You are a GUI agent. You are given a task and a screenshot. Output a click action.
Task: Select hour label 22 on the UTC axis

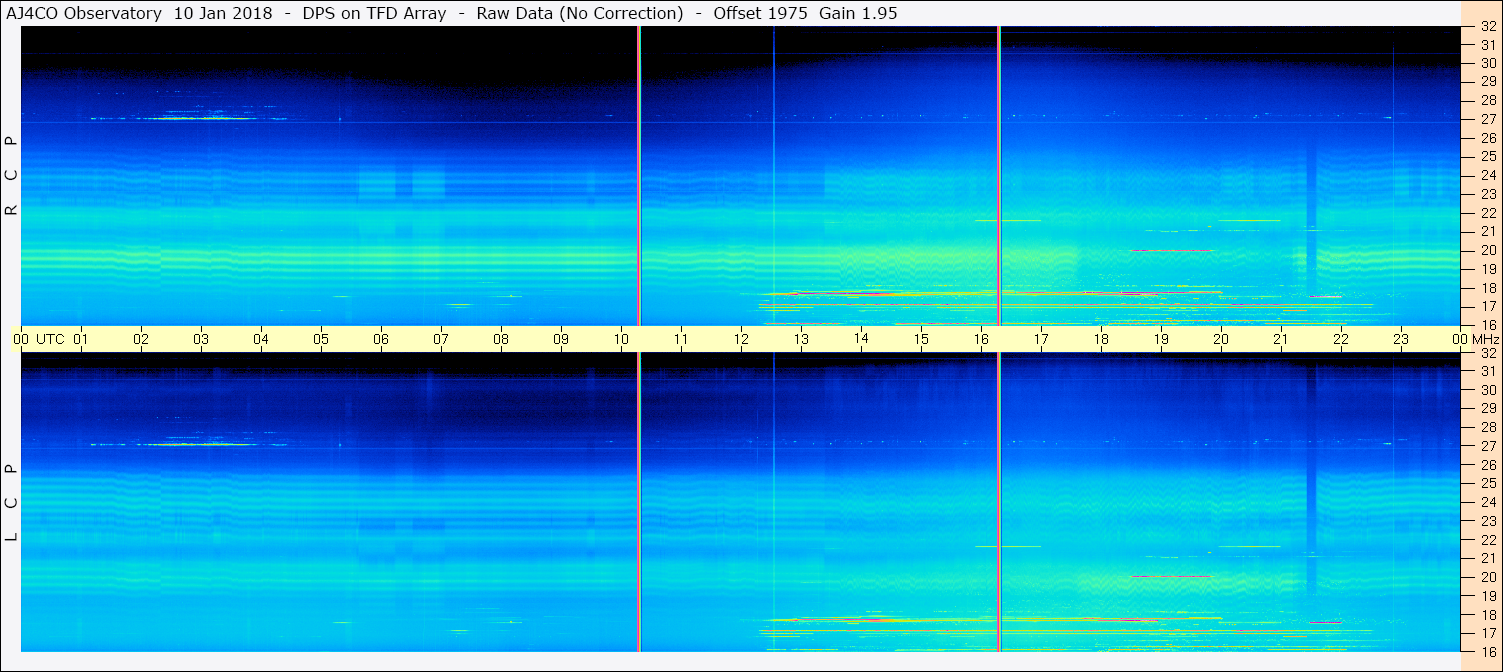(1341, 339)
